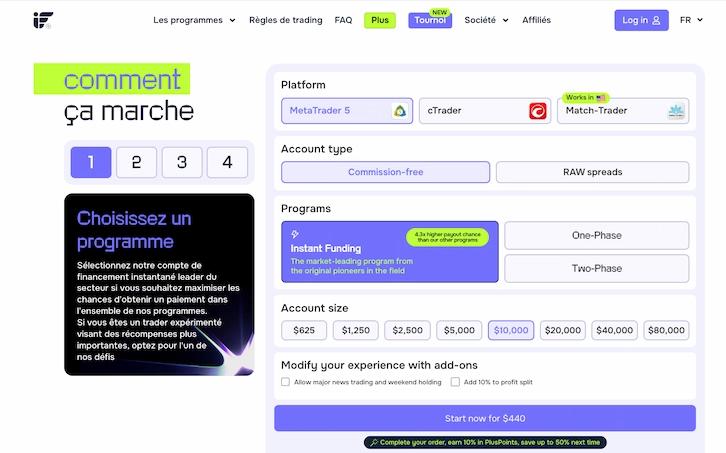Open Règles de trading page
The width and height of the screenshot is (726, 453).
pos(286,20)
